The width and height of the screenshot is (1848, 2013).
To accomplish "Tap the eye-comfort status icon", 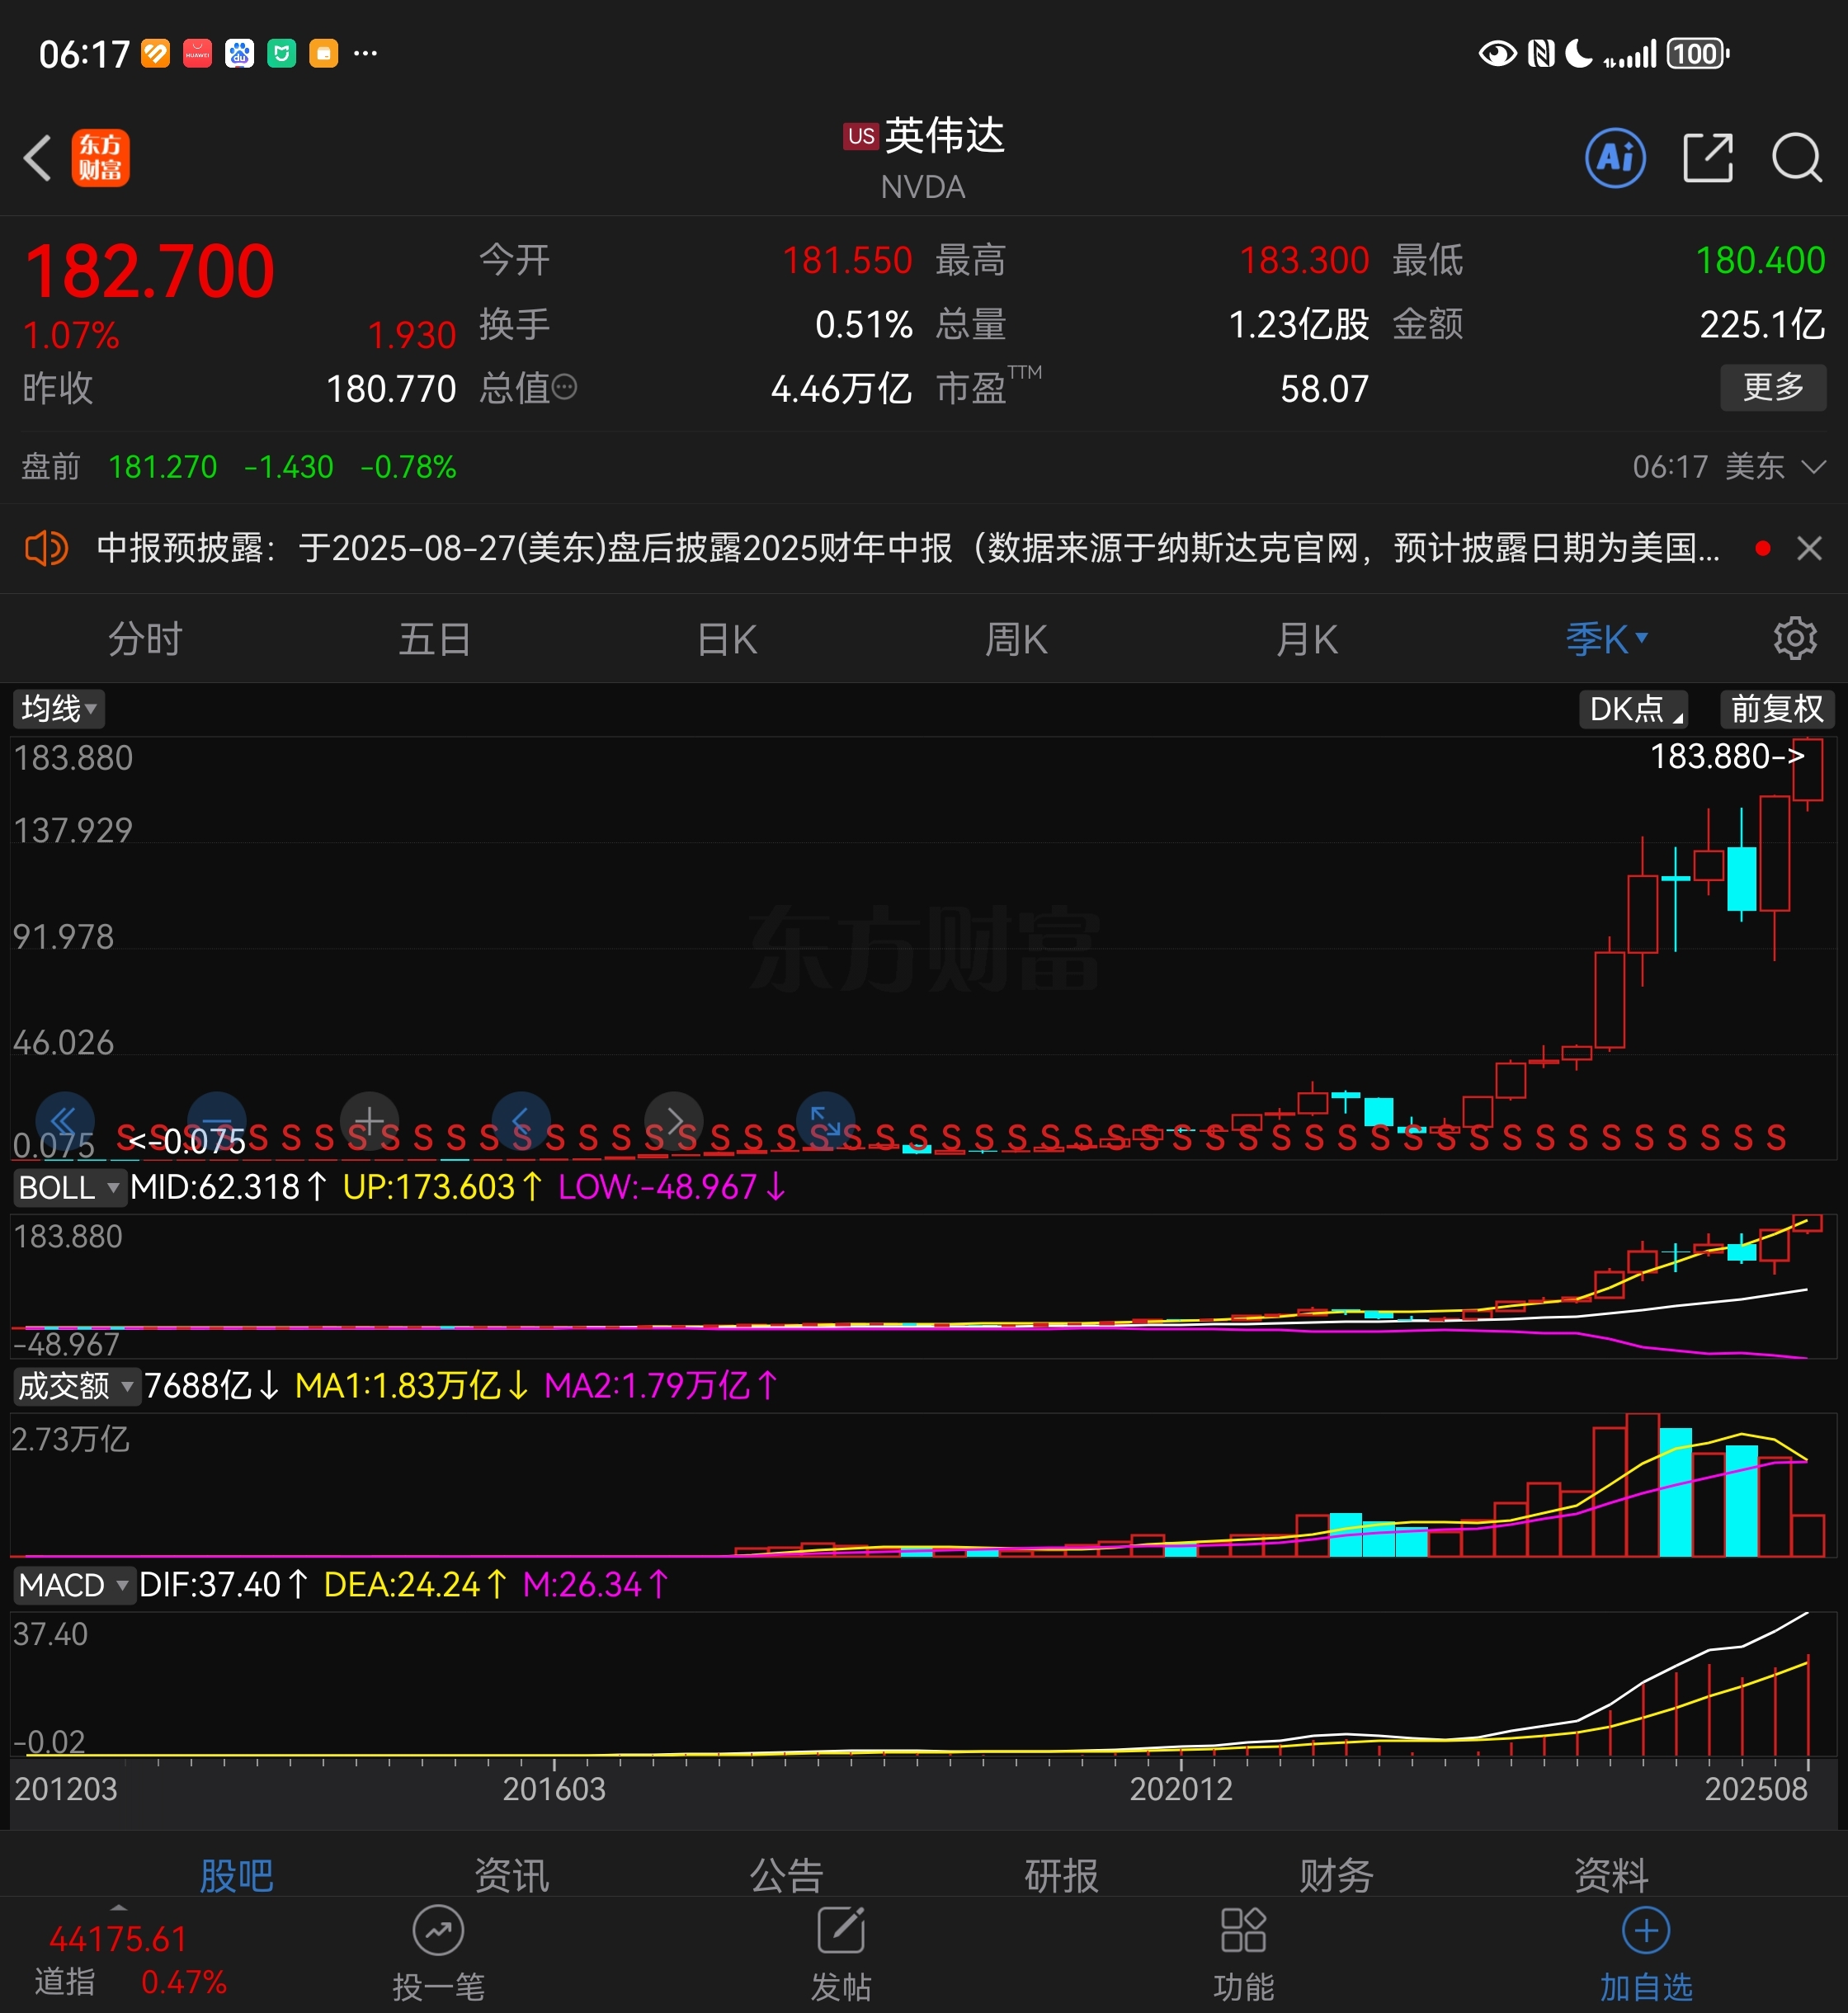I will tap(1498, 54).
